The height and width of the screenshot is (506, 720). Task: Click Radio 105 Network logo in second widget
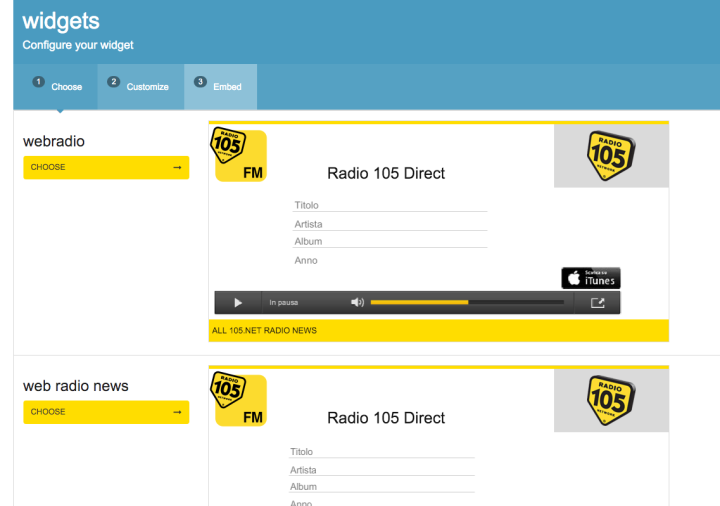[611, 400]
